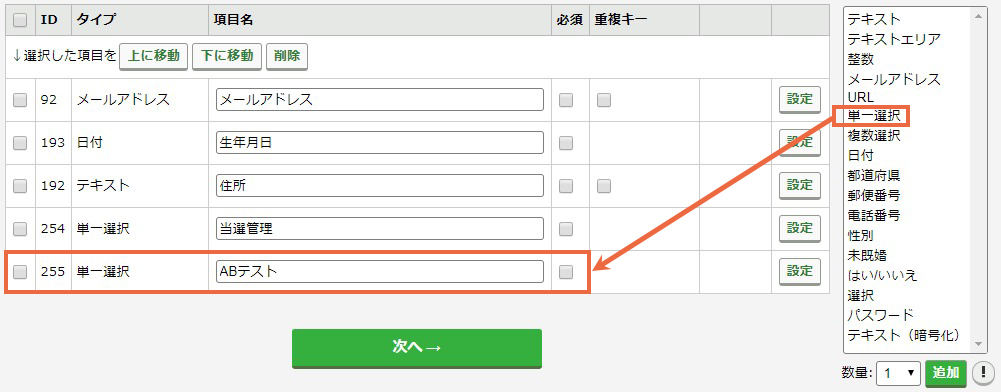Click the green 追加 button
Viewport: 1001px width, 392px height.
click(x=945, y=373)
